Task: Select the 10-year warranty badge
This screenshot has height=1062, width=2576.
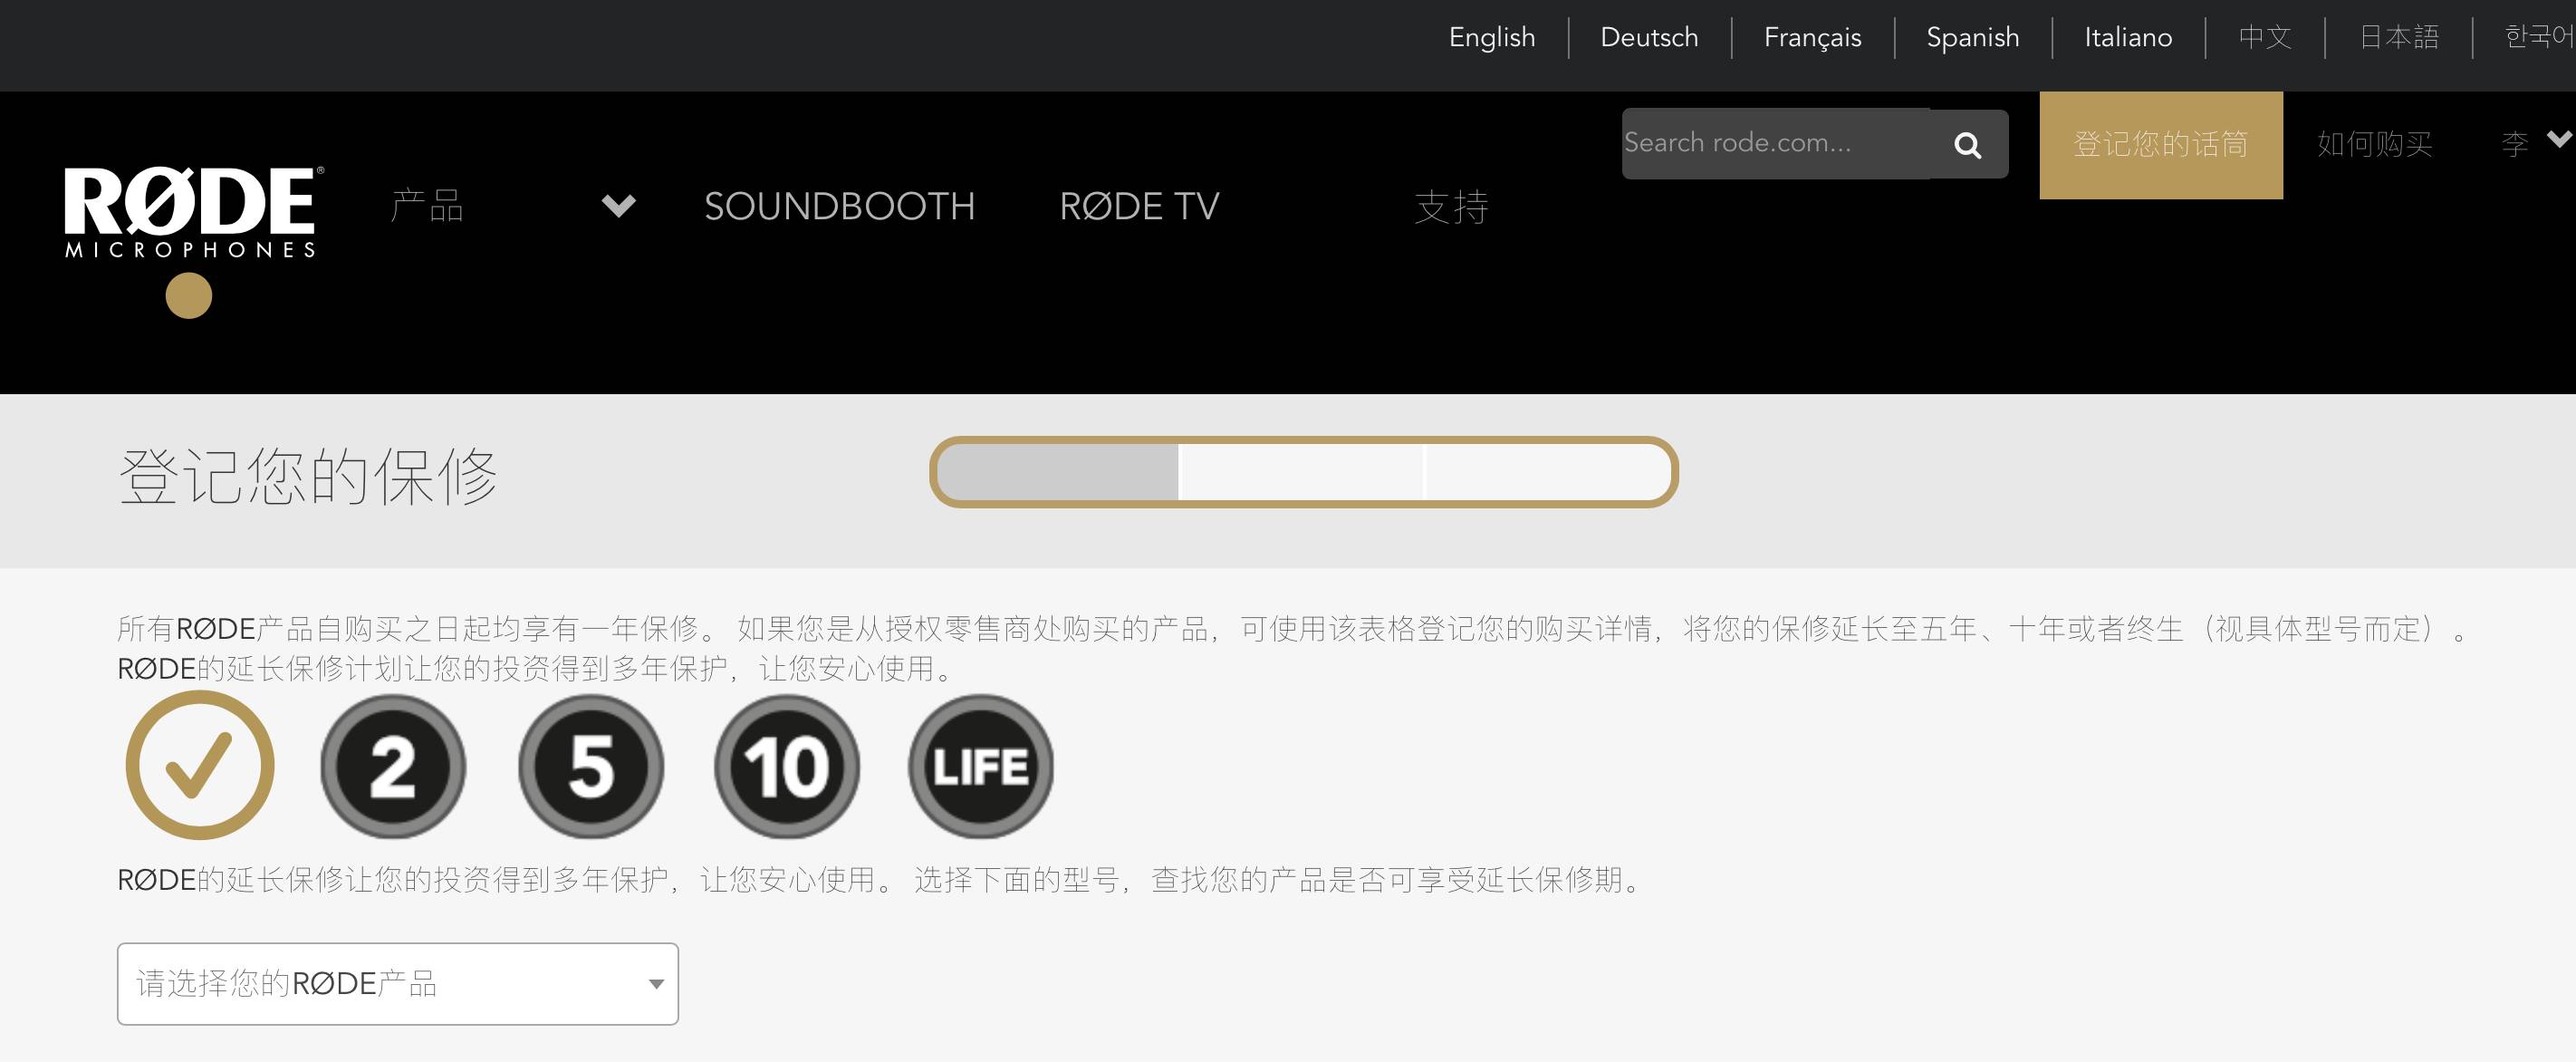Action: (786, 766)
